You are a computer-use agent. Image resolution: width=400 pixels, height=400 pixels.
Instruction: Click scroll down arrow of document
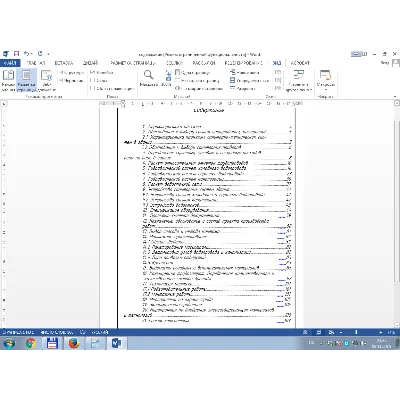point(397,325)
